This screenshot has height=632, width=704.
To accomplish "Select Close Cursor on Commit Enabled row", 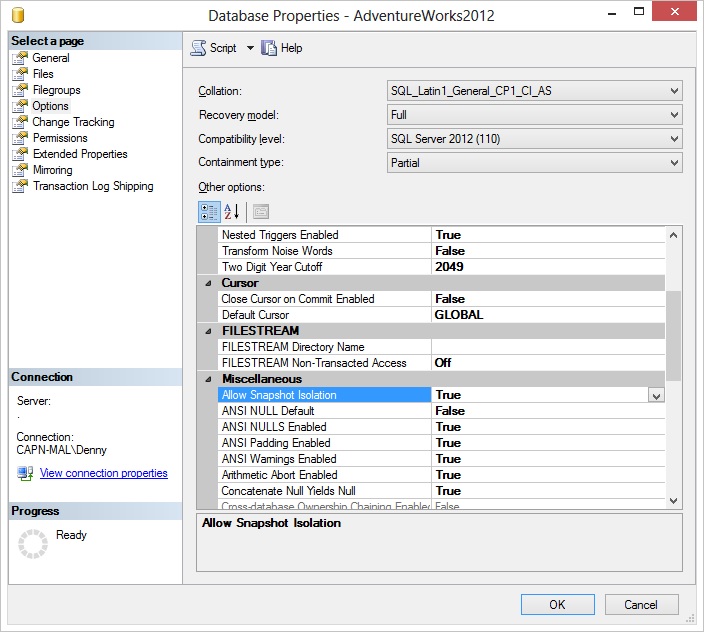I will click(441, 299).
